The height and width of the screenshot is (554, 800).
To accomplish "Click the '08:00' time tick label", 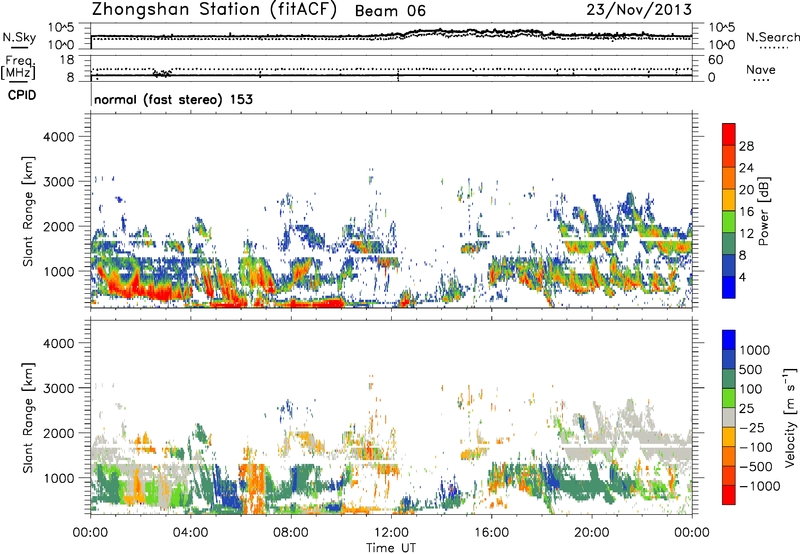I will 291,533.
